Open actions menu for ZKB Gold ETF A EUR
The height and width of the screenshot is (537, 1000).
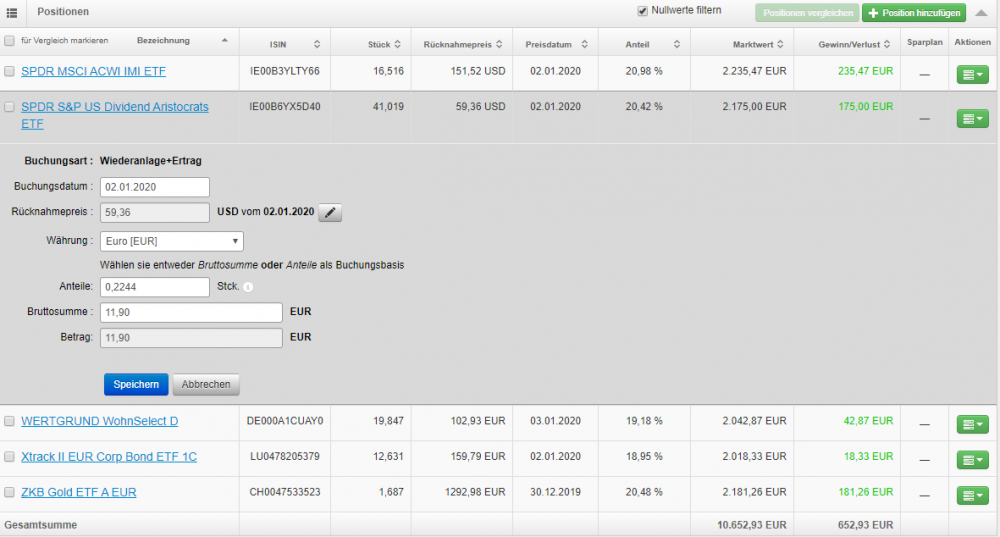tap(972, 496)
